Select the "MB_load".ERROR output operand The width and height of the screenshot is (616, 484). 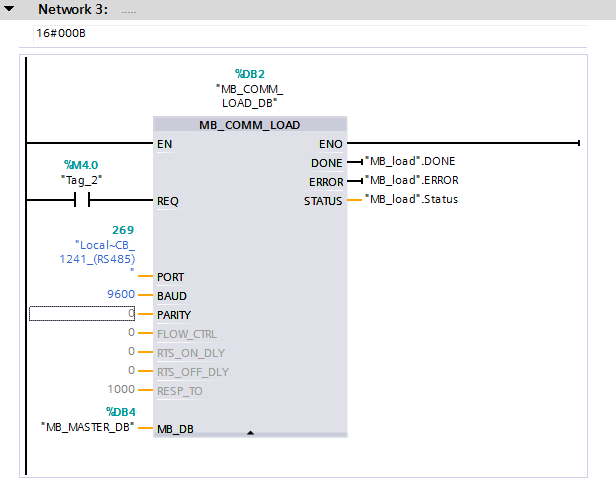412,180
